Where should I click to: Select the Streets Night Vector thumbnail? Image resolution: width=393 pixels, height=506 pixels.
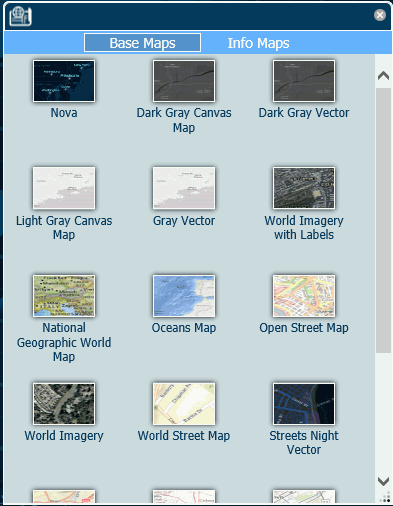coord(304,404)
